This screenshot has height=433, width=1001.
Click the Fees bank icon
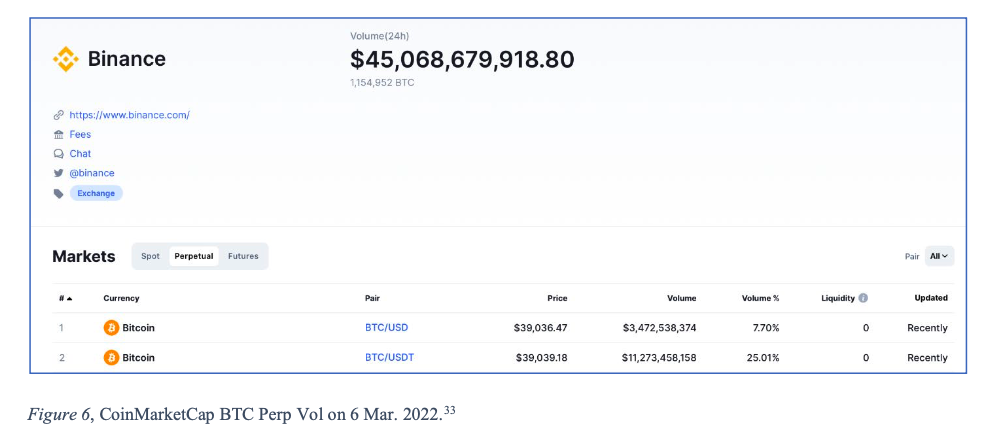pyautogui.click(x=58, y=134)
